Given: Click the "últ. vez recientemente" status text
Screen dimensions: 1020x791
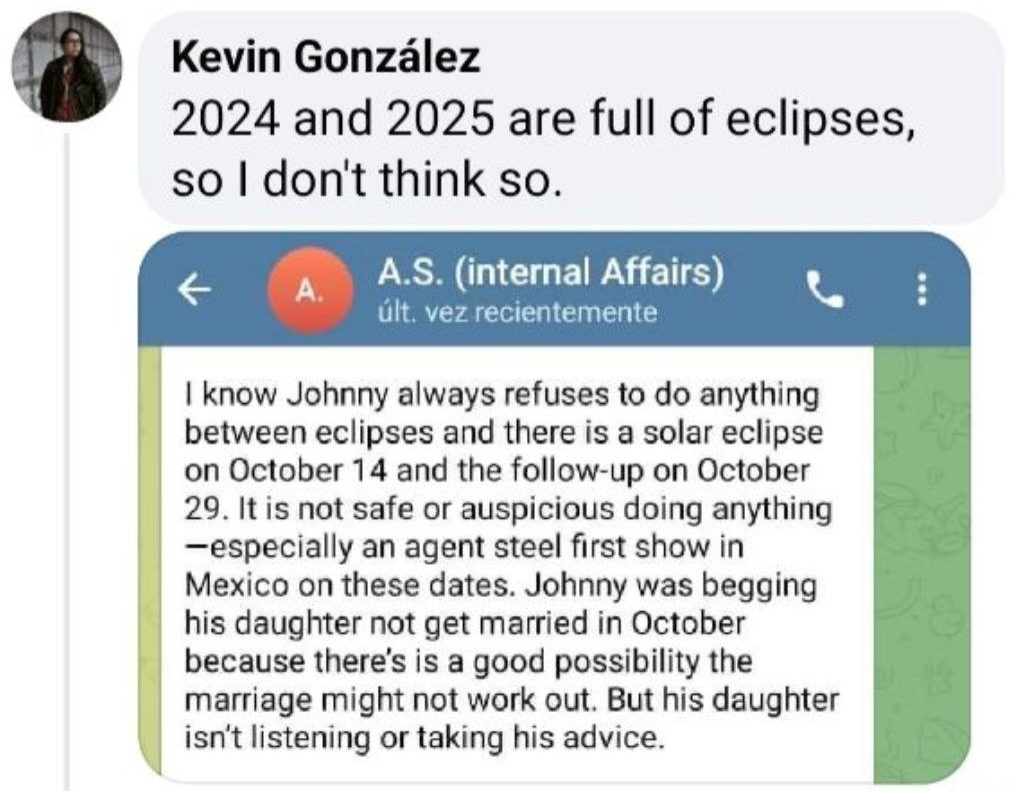Looking at the screenshot, I should click(x=517, y=312).
